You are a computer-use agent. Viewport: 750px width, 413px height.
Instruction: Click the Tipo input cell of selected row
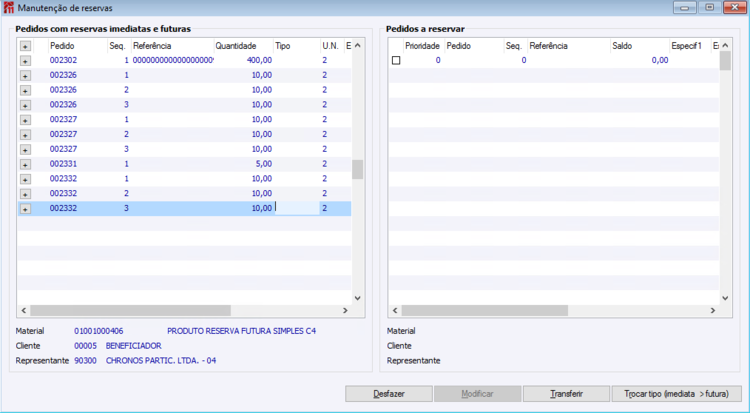coord(297,208)
